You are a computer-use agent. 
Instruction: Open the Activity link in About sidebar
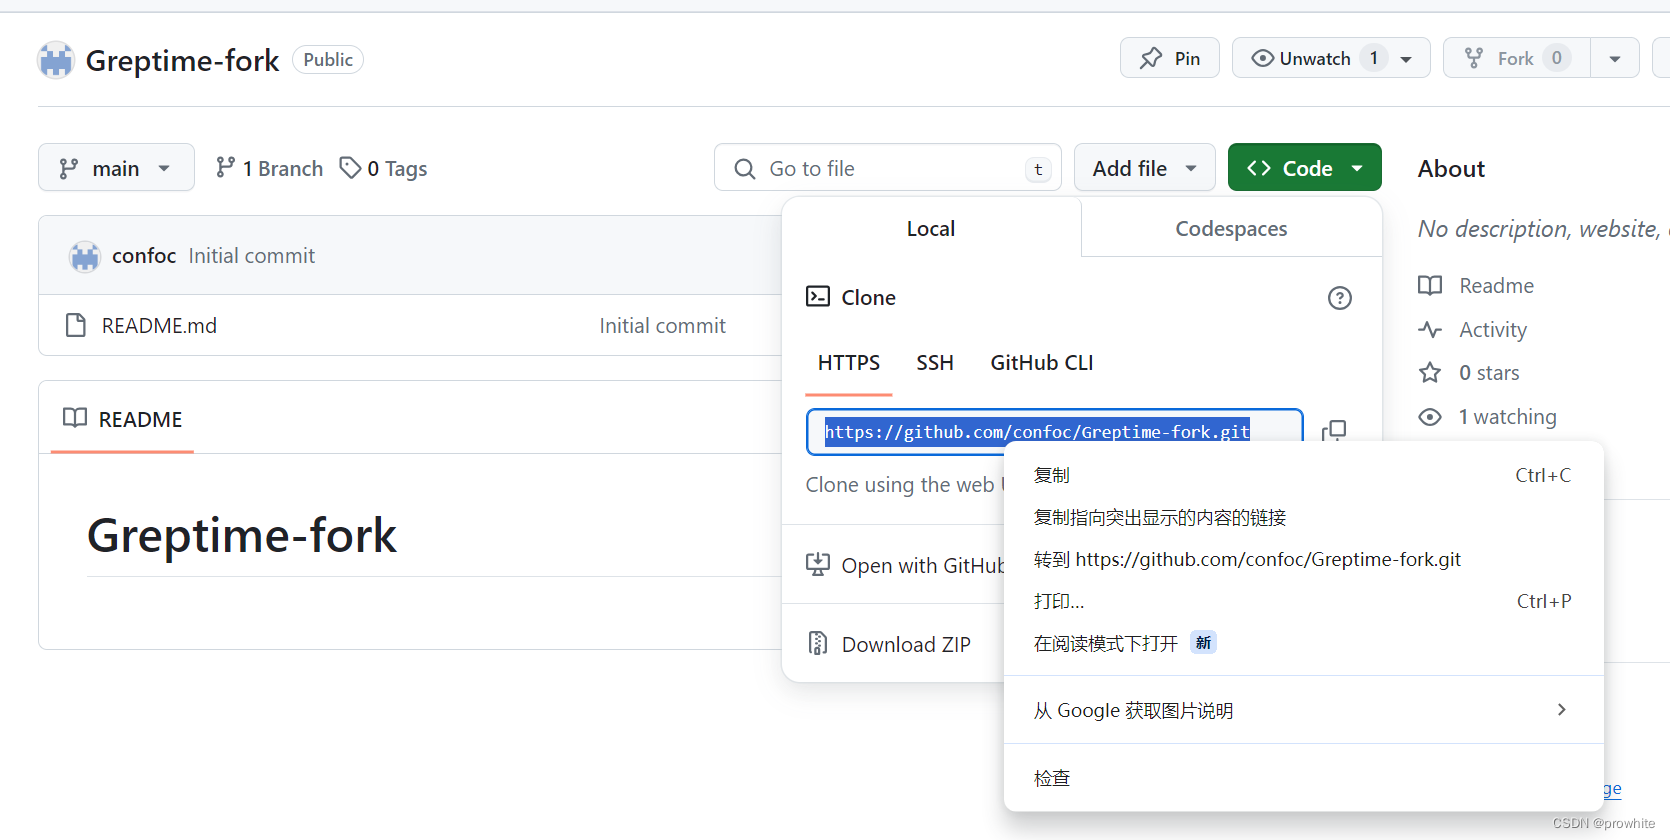tap(1493, 330)
